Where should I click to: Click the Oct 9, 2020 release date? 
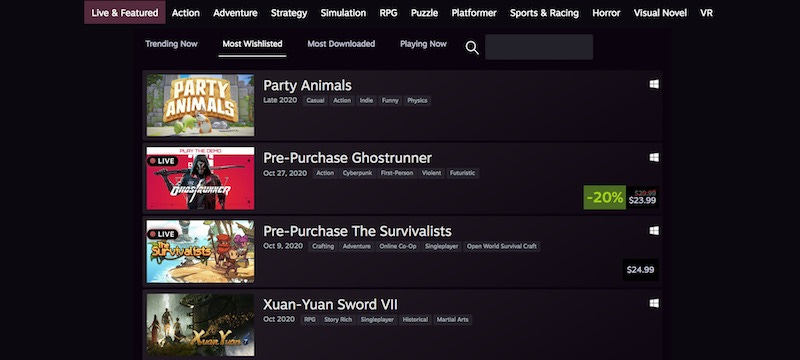pos(283,246)
